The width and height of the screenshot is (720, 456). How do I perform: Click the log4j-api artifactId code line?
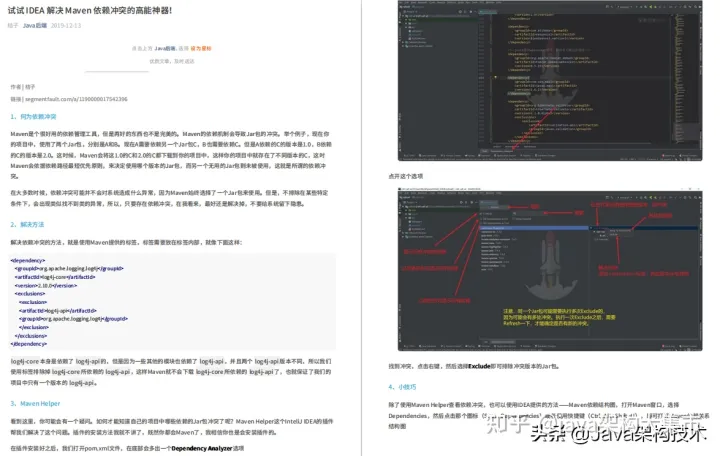point(58,310)
